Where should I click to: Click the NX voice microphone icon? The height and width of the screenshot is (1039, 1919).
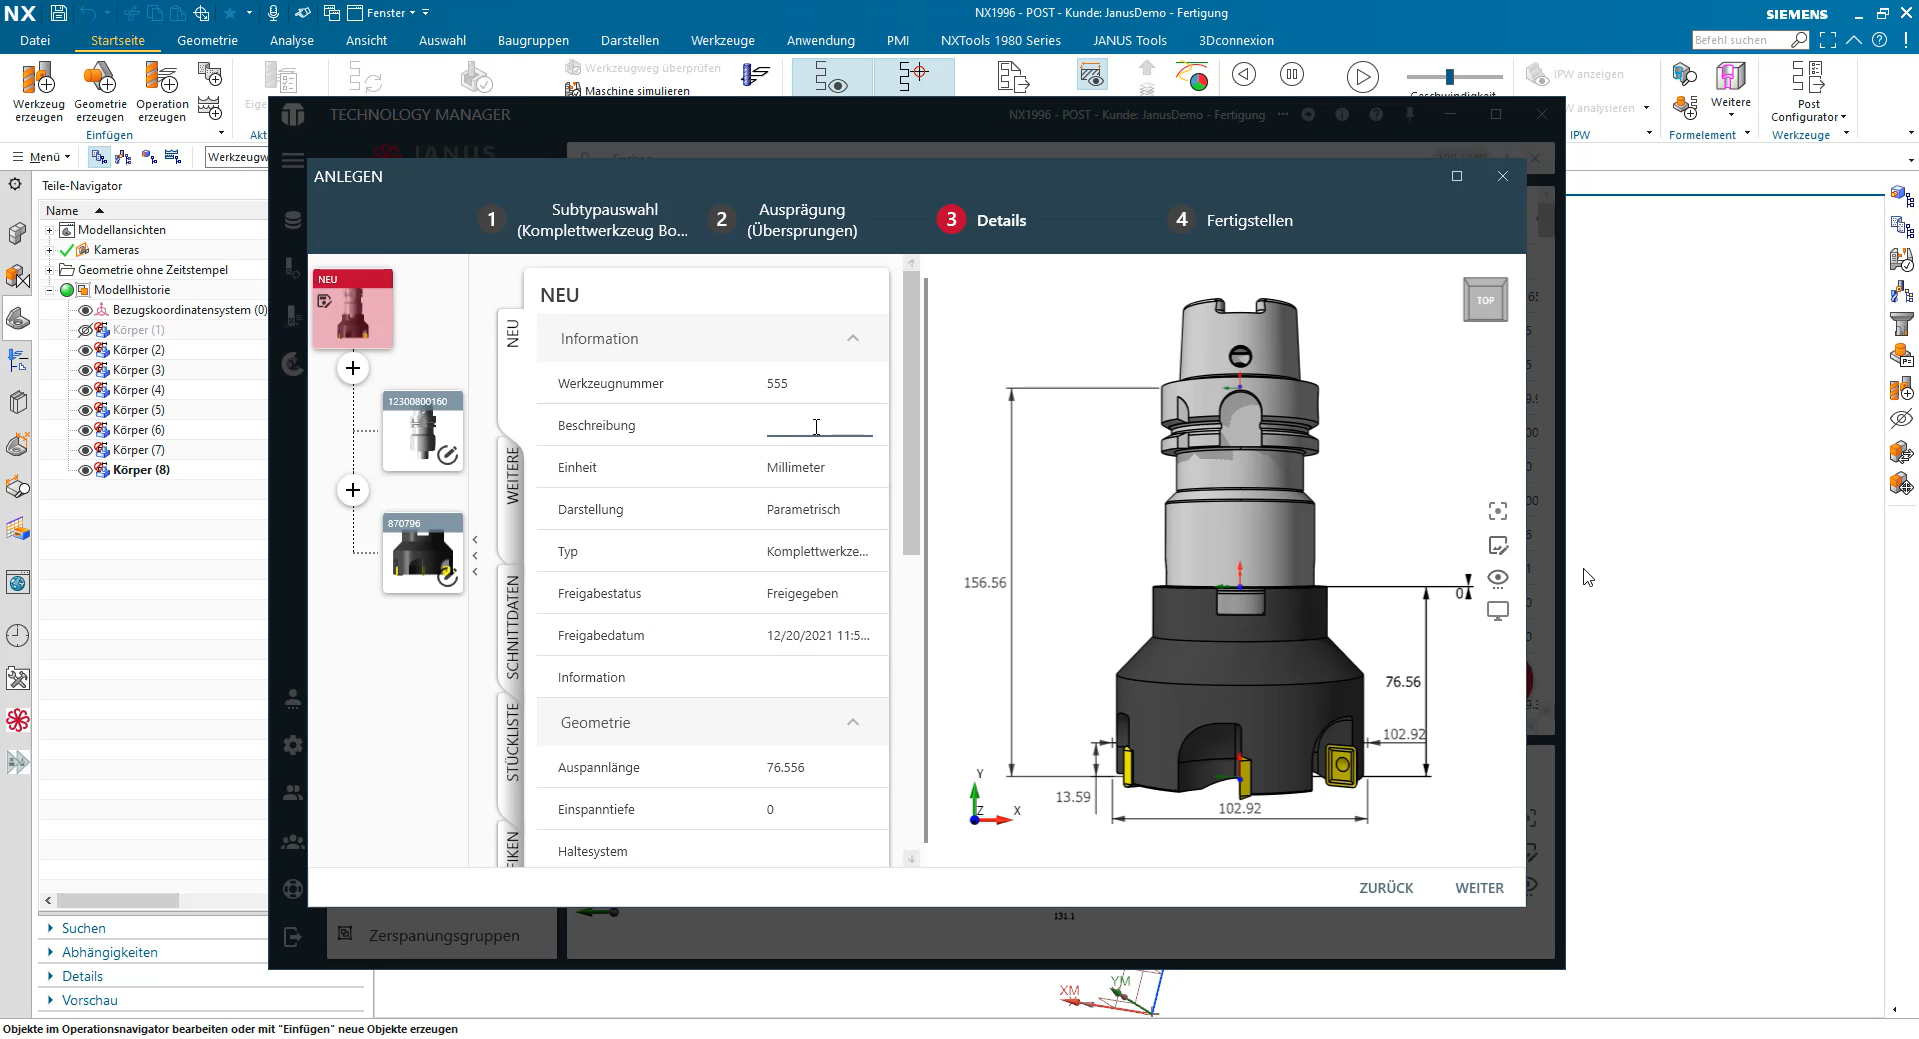(273, 13)
